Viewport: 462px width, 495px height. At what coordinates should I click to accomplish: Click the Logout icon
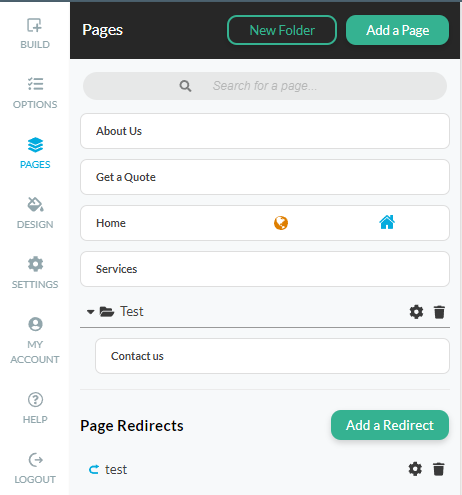(x=35, y=460)
